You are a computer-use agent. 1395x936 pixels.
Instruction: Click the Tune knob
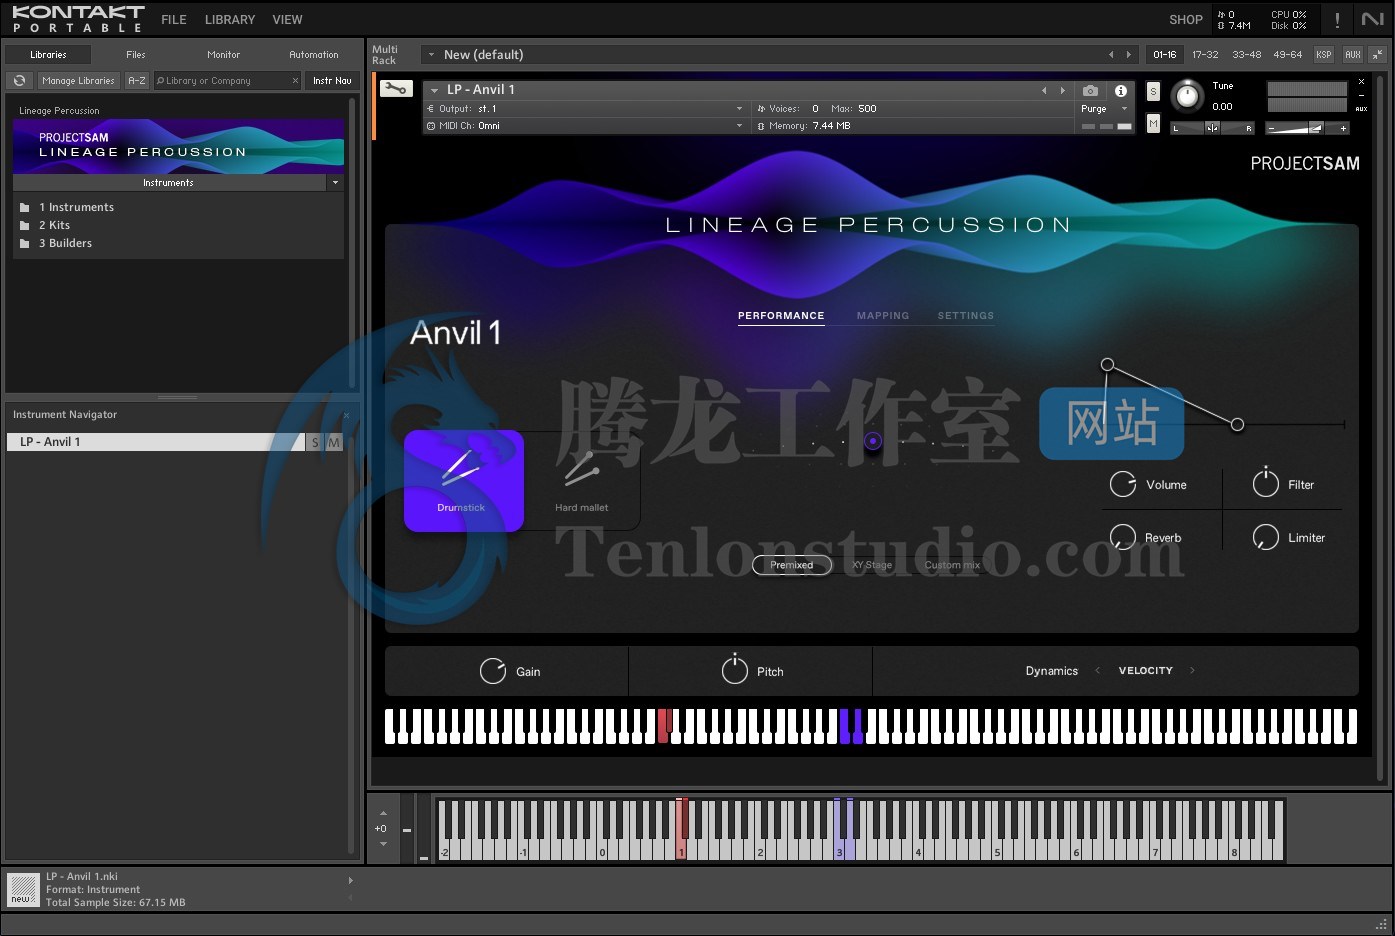1187,96
